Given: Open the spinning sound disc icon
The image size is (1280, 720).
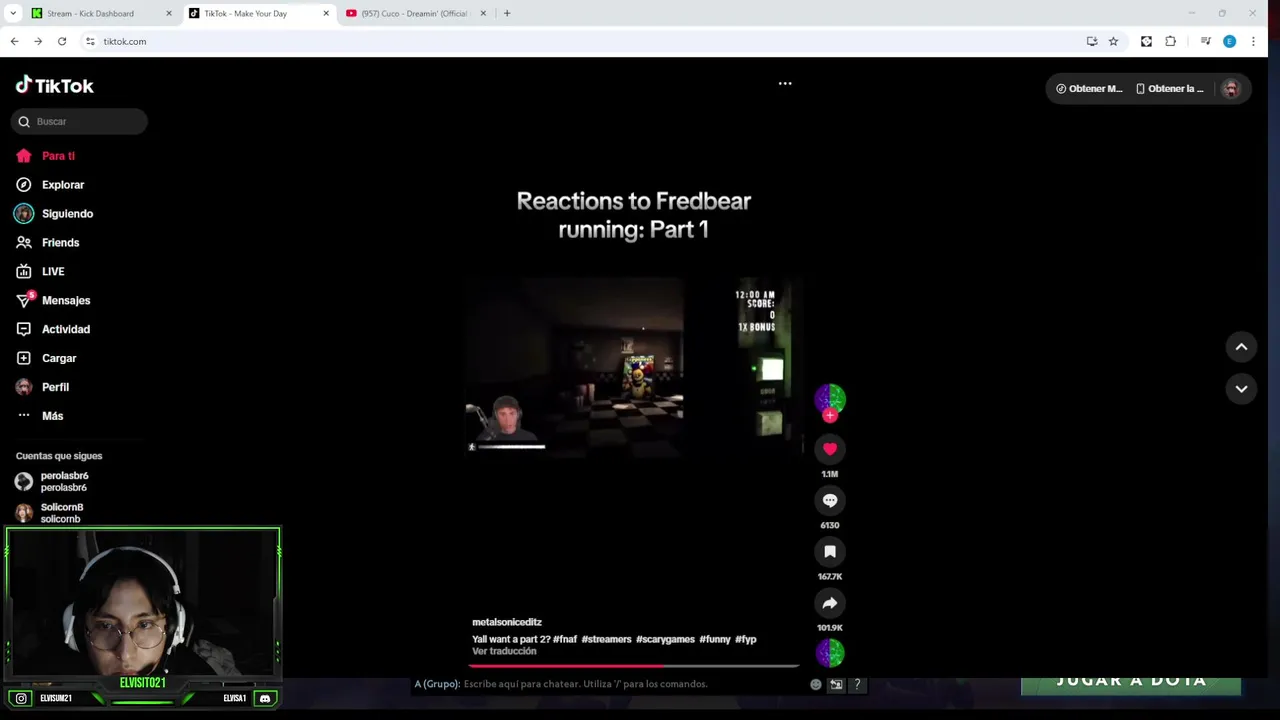Looking at the screenshot, I should (830, 653).
